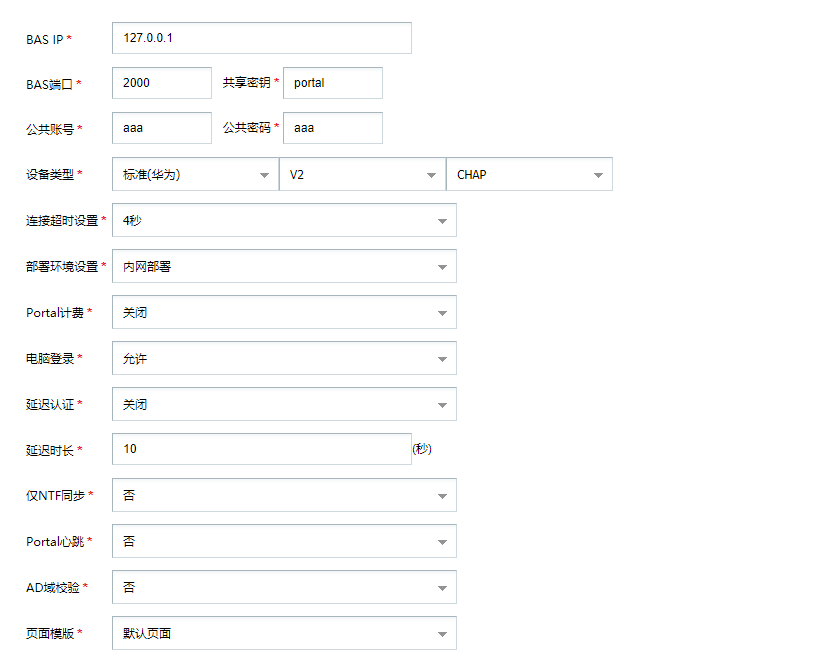Click the 仅NTF同步 label
The width and height of the screenshot is (835, 658).
55,496
